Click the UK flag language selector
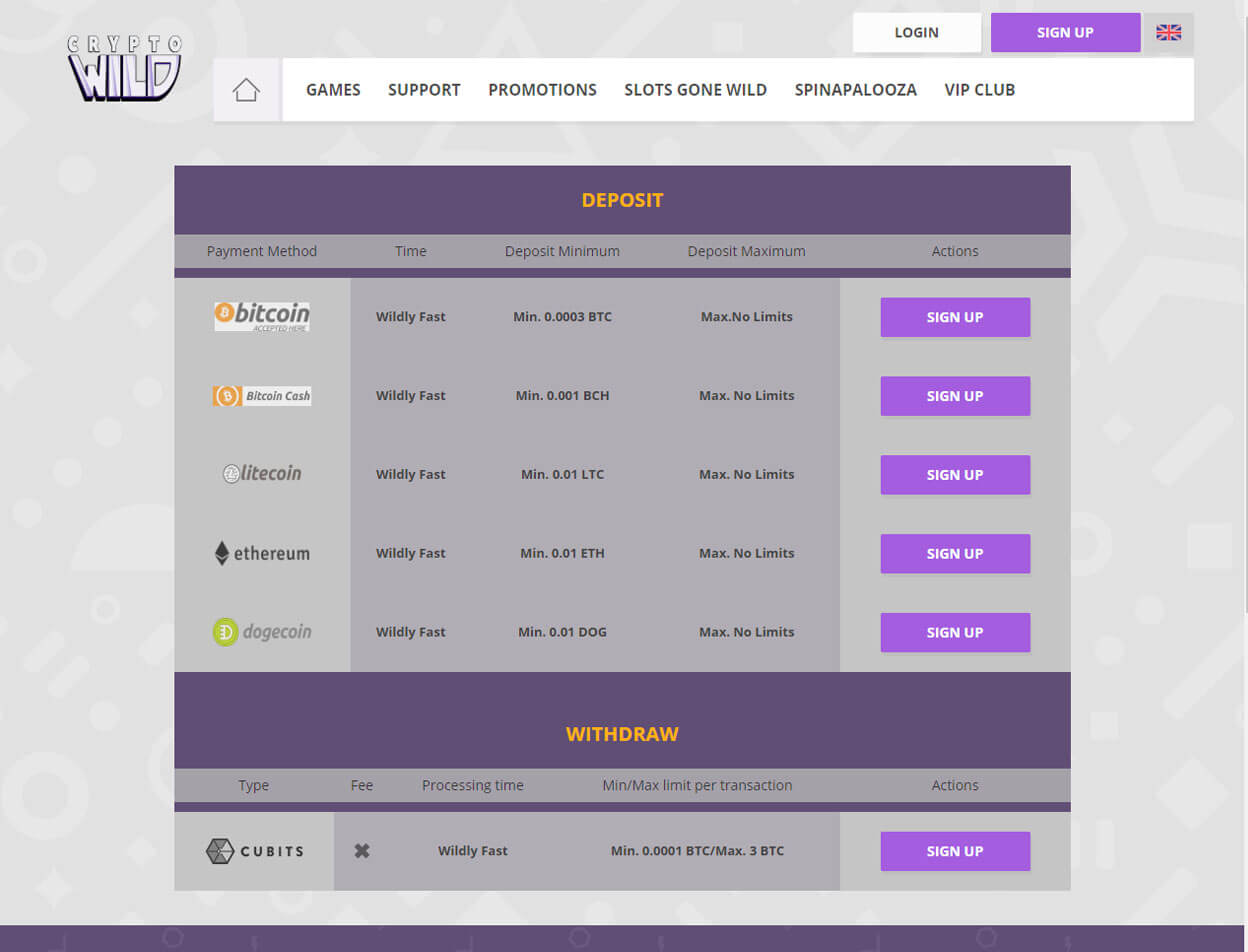 click(1168, 32)
